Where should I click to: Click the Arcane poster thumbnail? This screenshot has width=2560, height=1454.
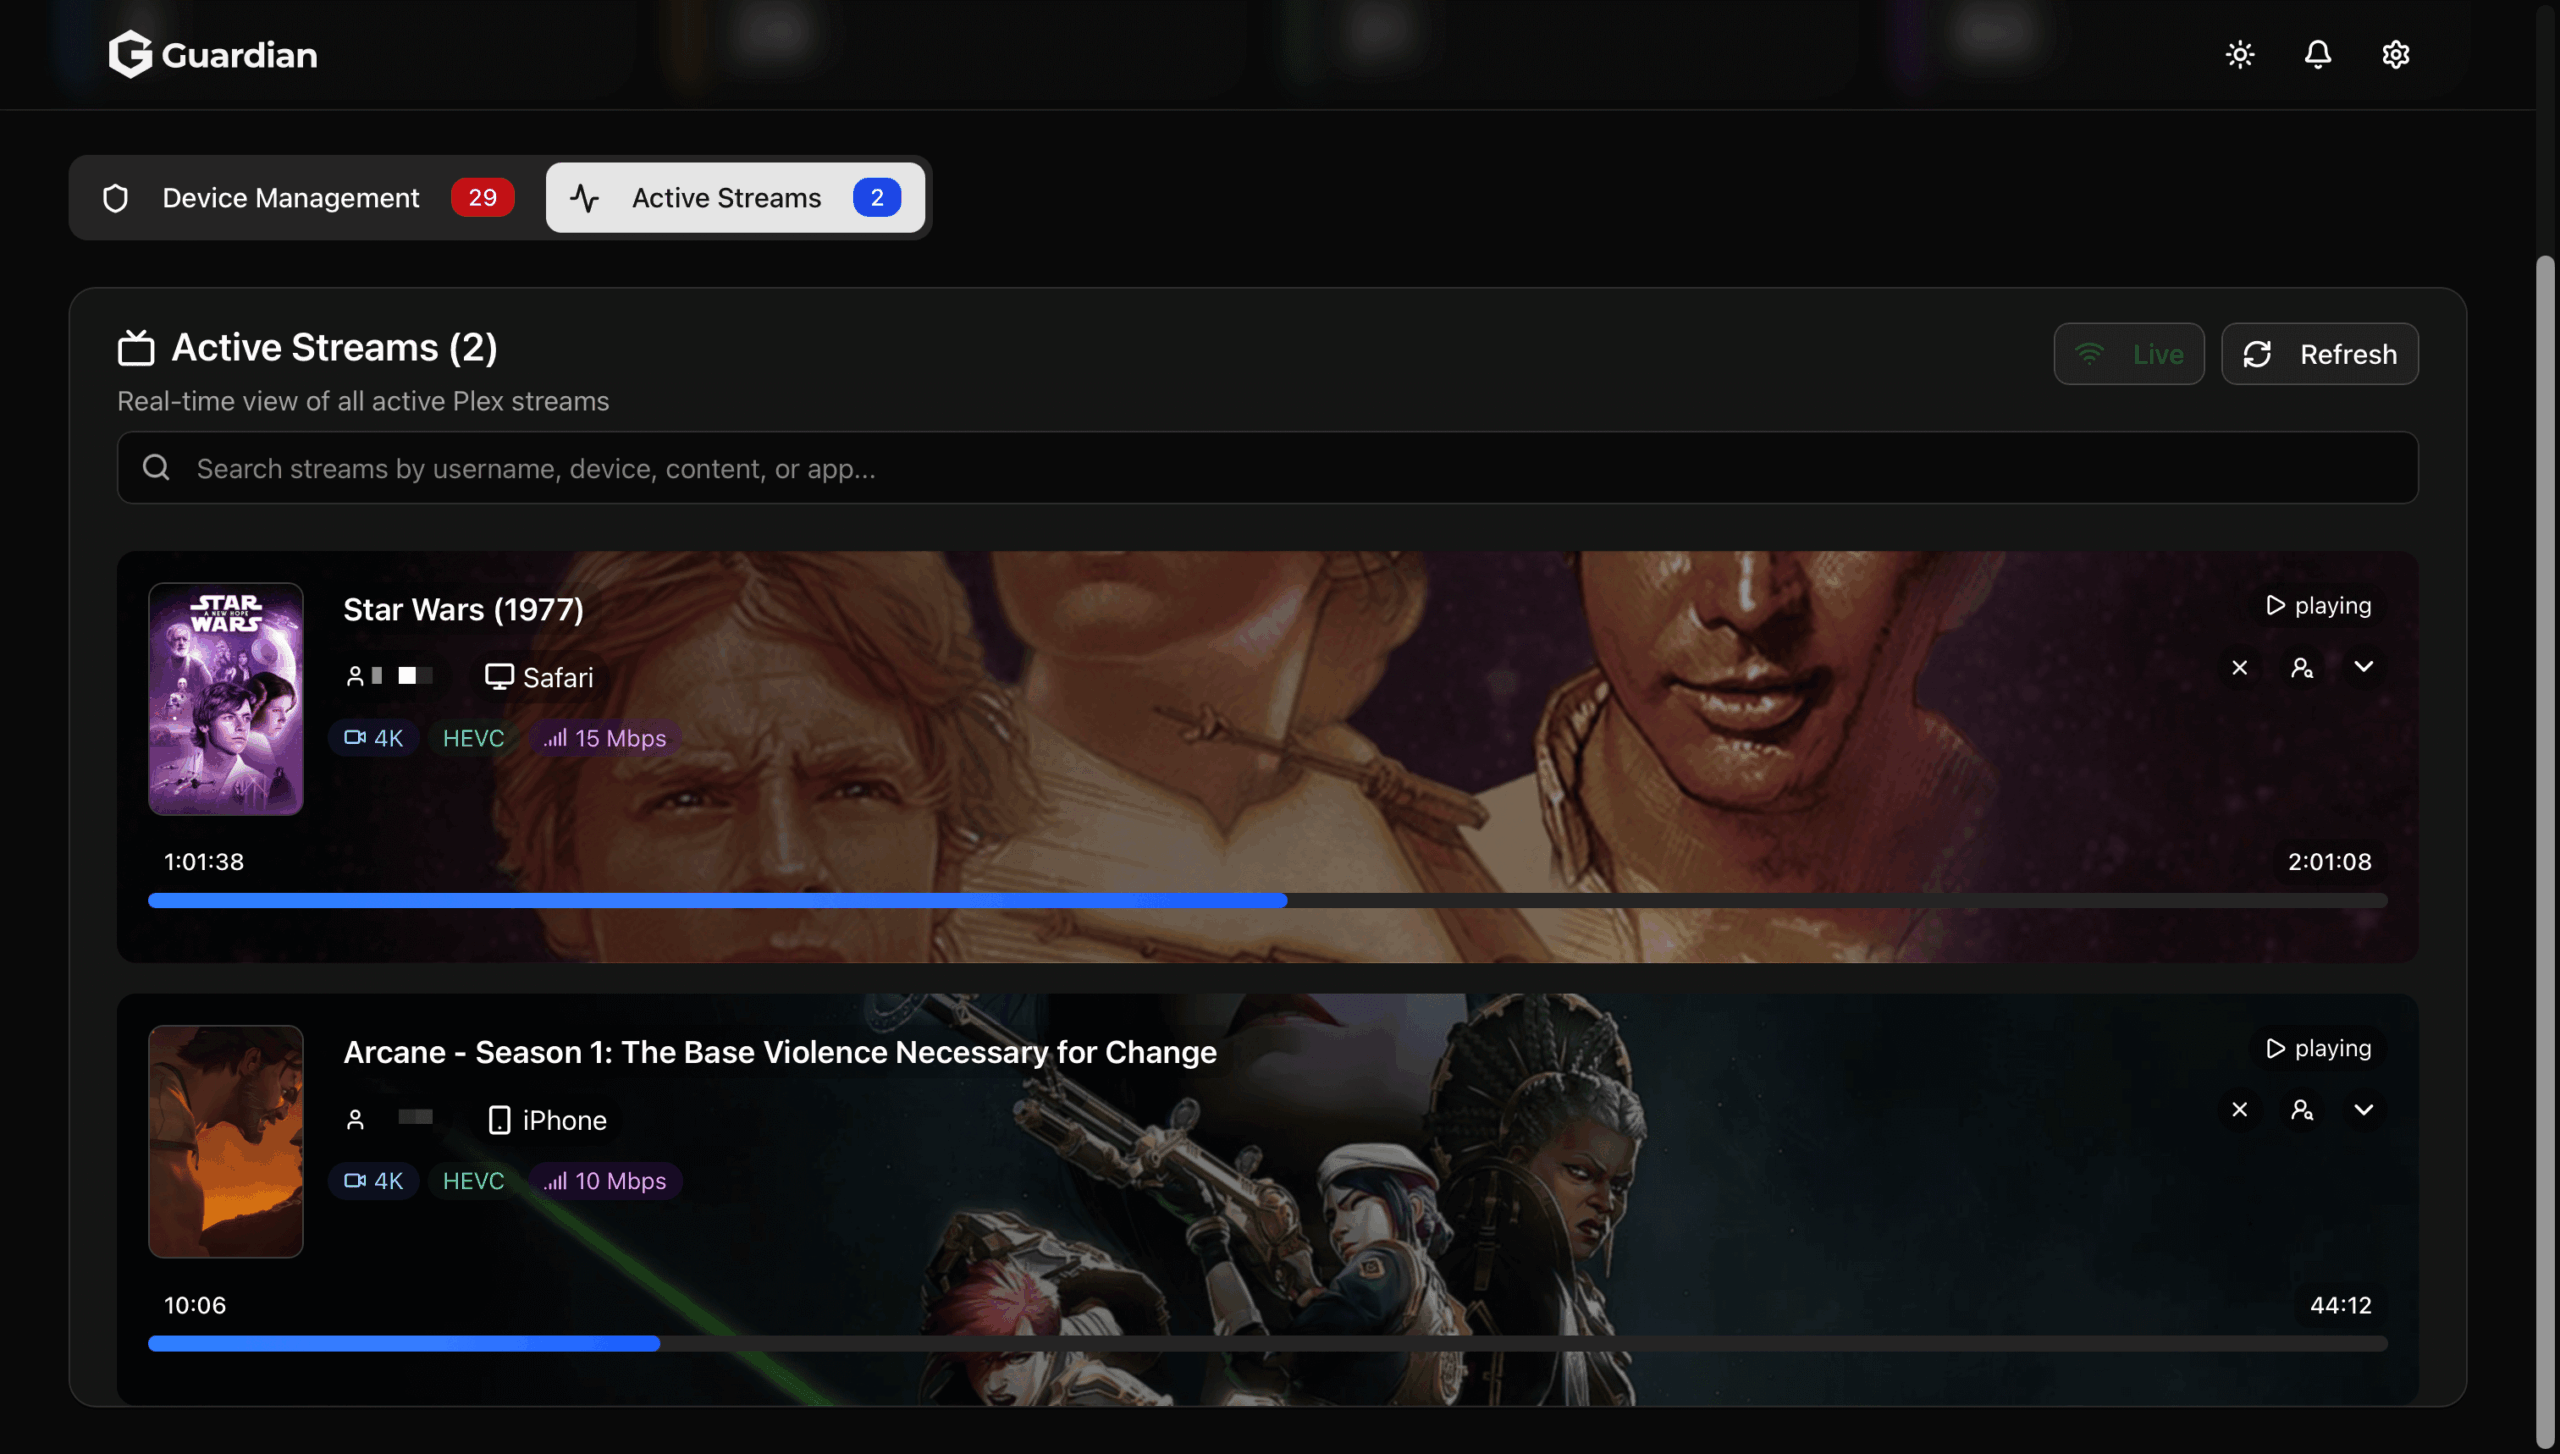(x=226, y=1141)
